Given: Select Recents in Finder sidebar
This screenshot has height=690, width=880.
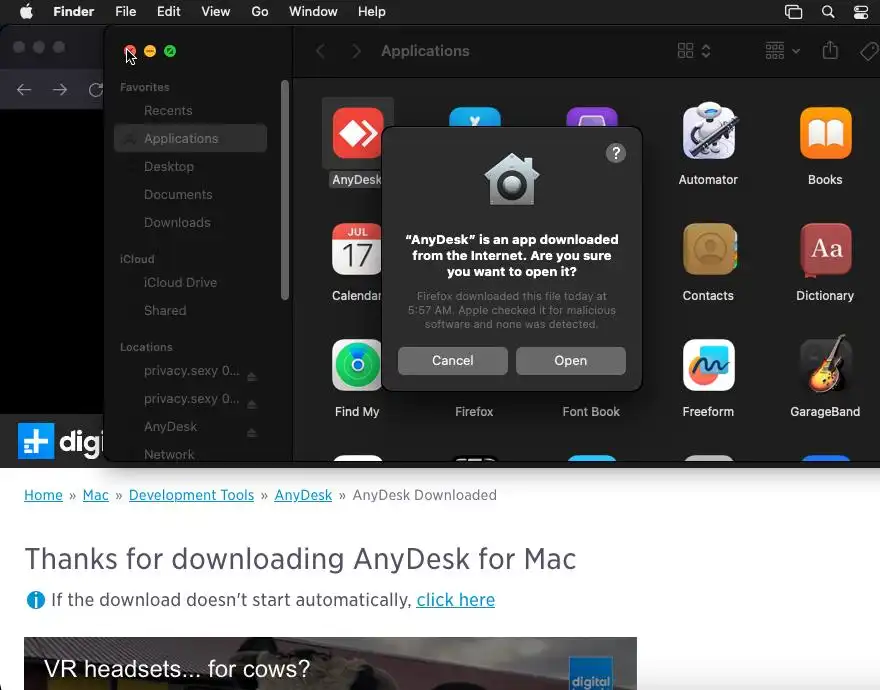Looking at the screenshot, I should (x=190, y=111).
